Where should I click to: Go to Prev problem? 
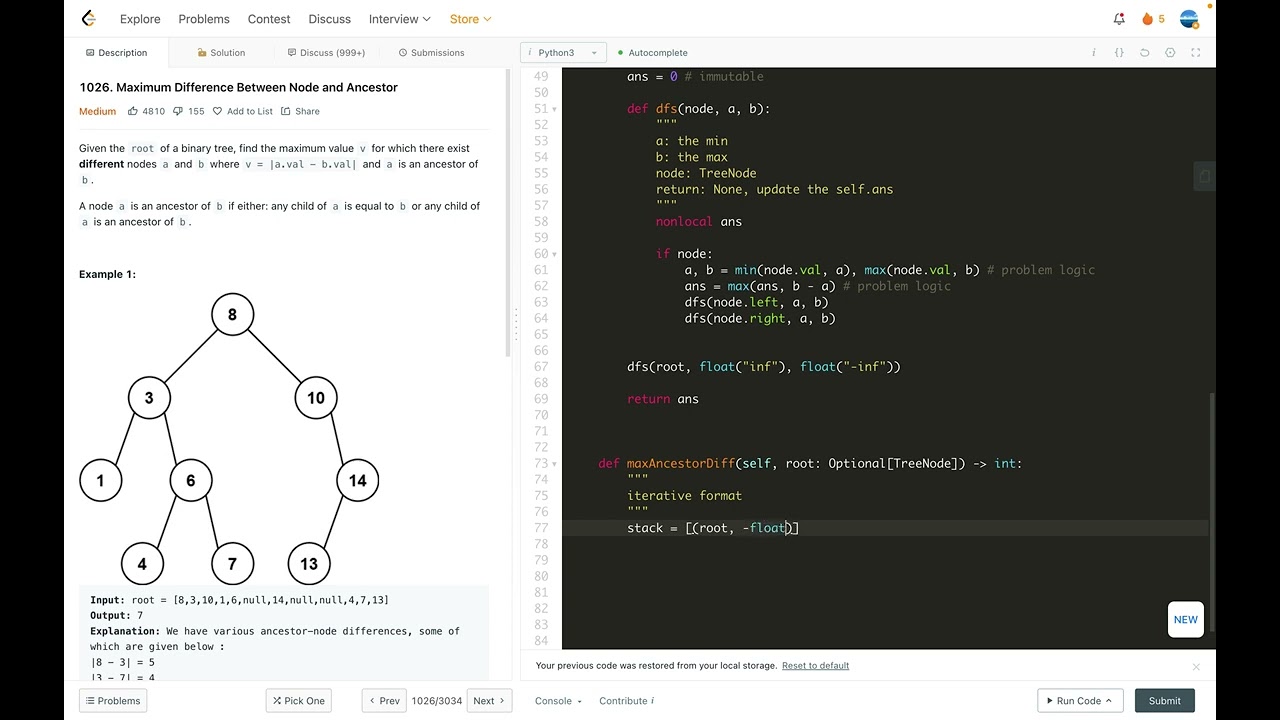(383, 701)
